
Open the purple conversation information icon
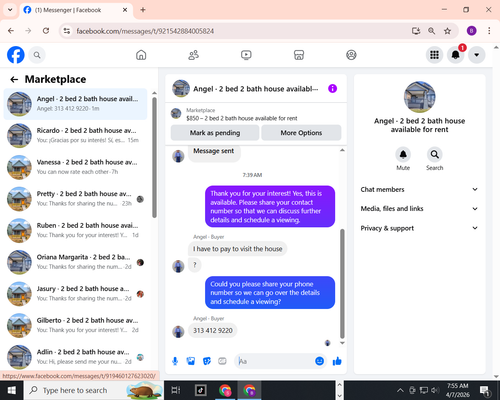(332, 89)
